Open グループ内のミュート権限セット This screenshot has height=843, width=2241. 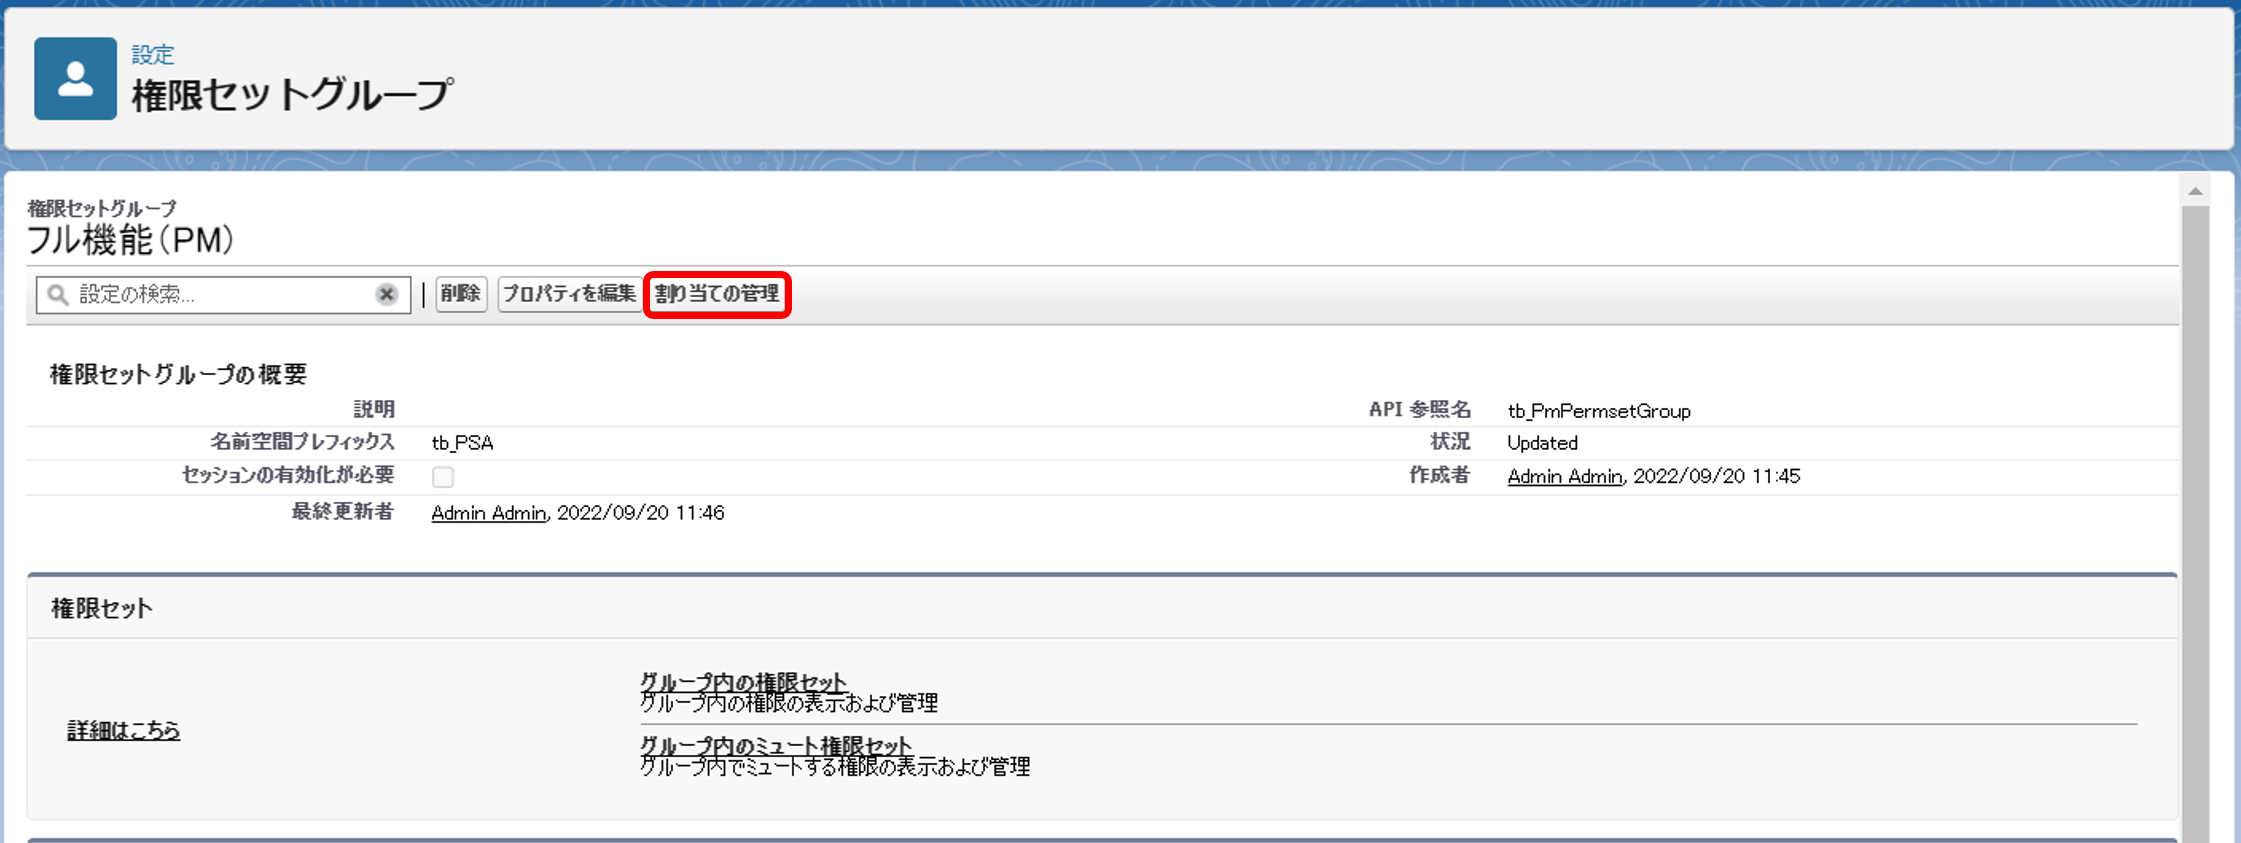(x=775, y=746)
